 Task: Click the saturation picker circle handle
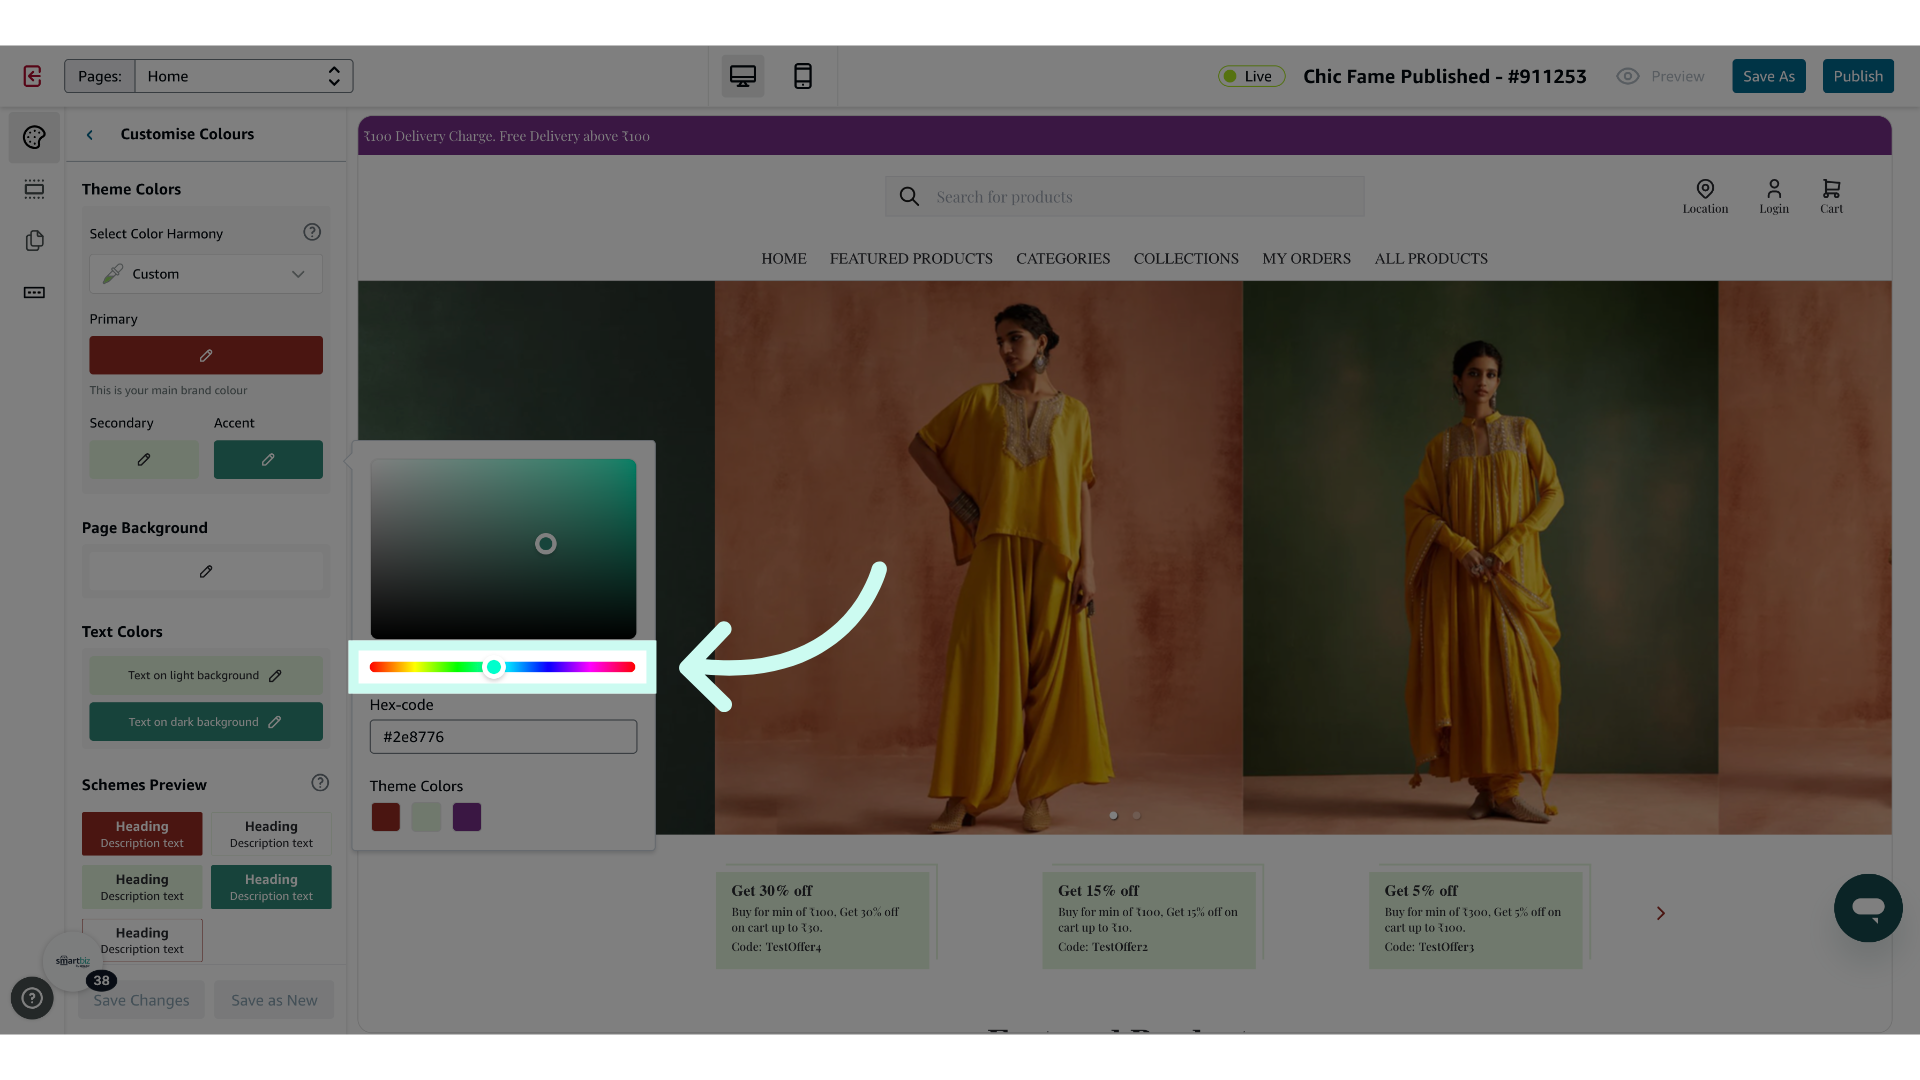click(x=546, y=544)
